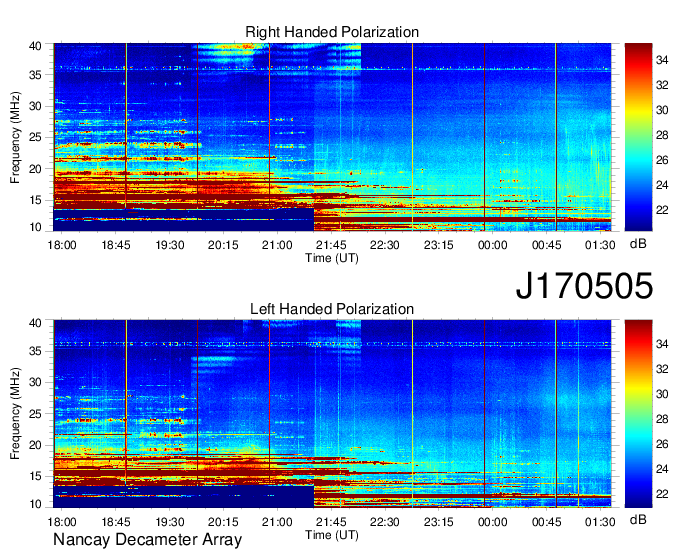The width and height of the screenshot is (680, 552).
Task: Click 35 MHz frequency tick on Right Handed plot
Action: click(35, 75)
